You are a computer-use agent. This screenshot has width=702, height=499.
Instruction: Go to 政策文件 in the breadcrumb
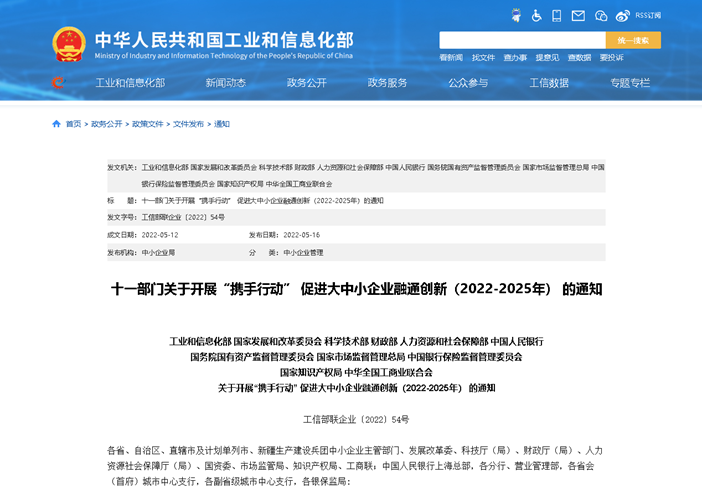point(148,124)
